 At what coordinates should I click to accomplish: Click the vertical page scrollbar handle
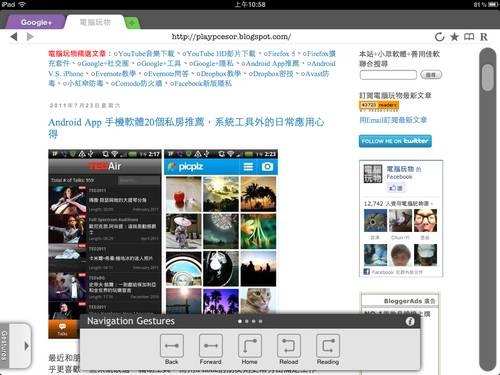point(488,77)
